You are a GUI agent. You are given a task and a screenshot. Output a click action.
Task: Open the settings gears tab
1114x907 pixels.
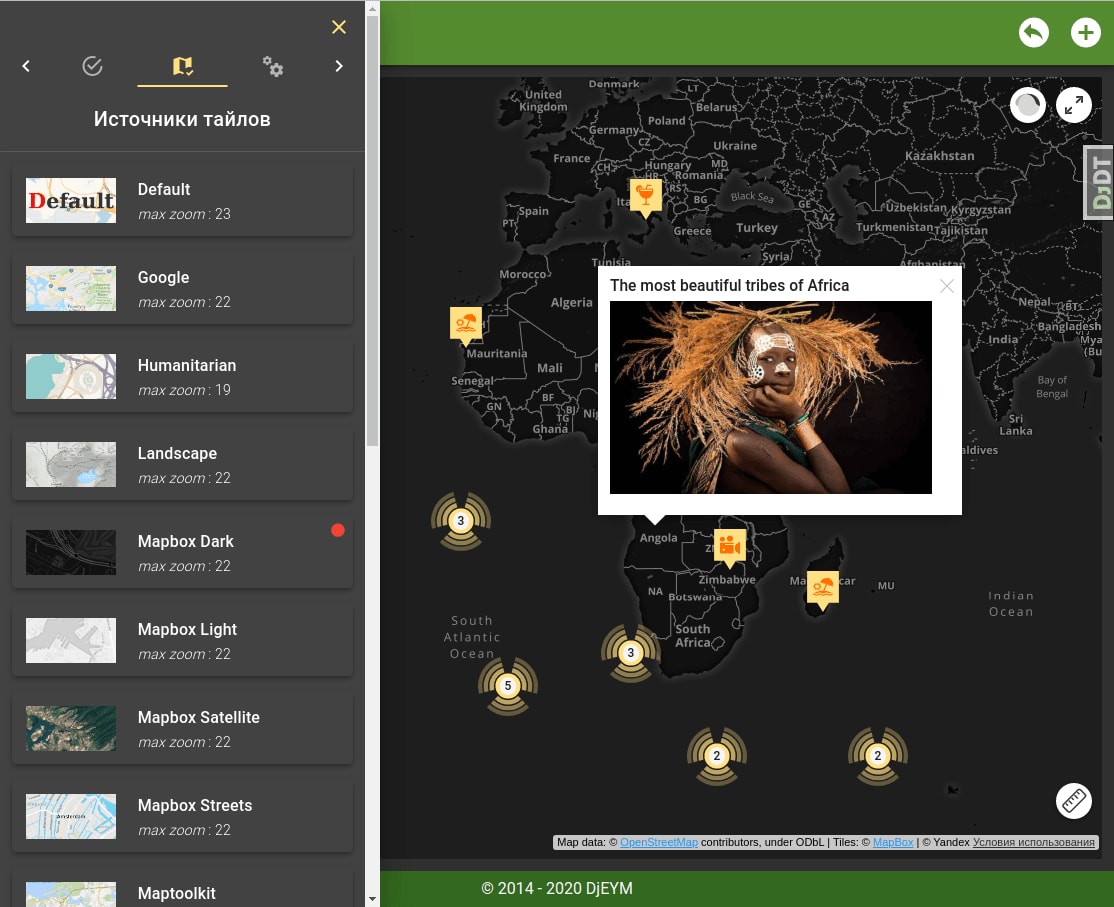click(x=273, y=65)
